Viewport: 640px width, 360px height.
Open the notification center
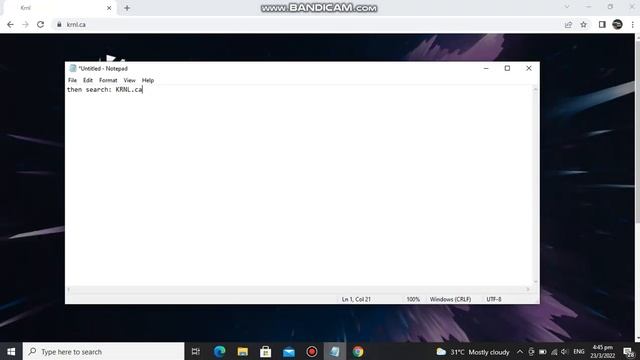pyautogui.click(x=629, y=351)
